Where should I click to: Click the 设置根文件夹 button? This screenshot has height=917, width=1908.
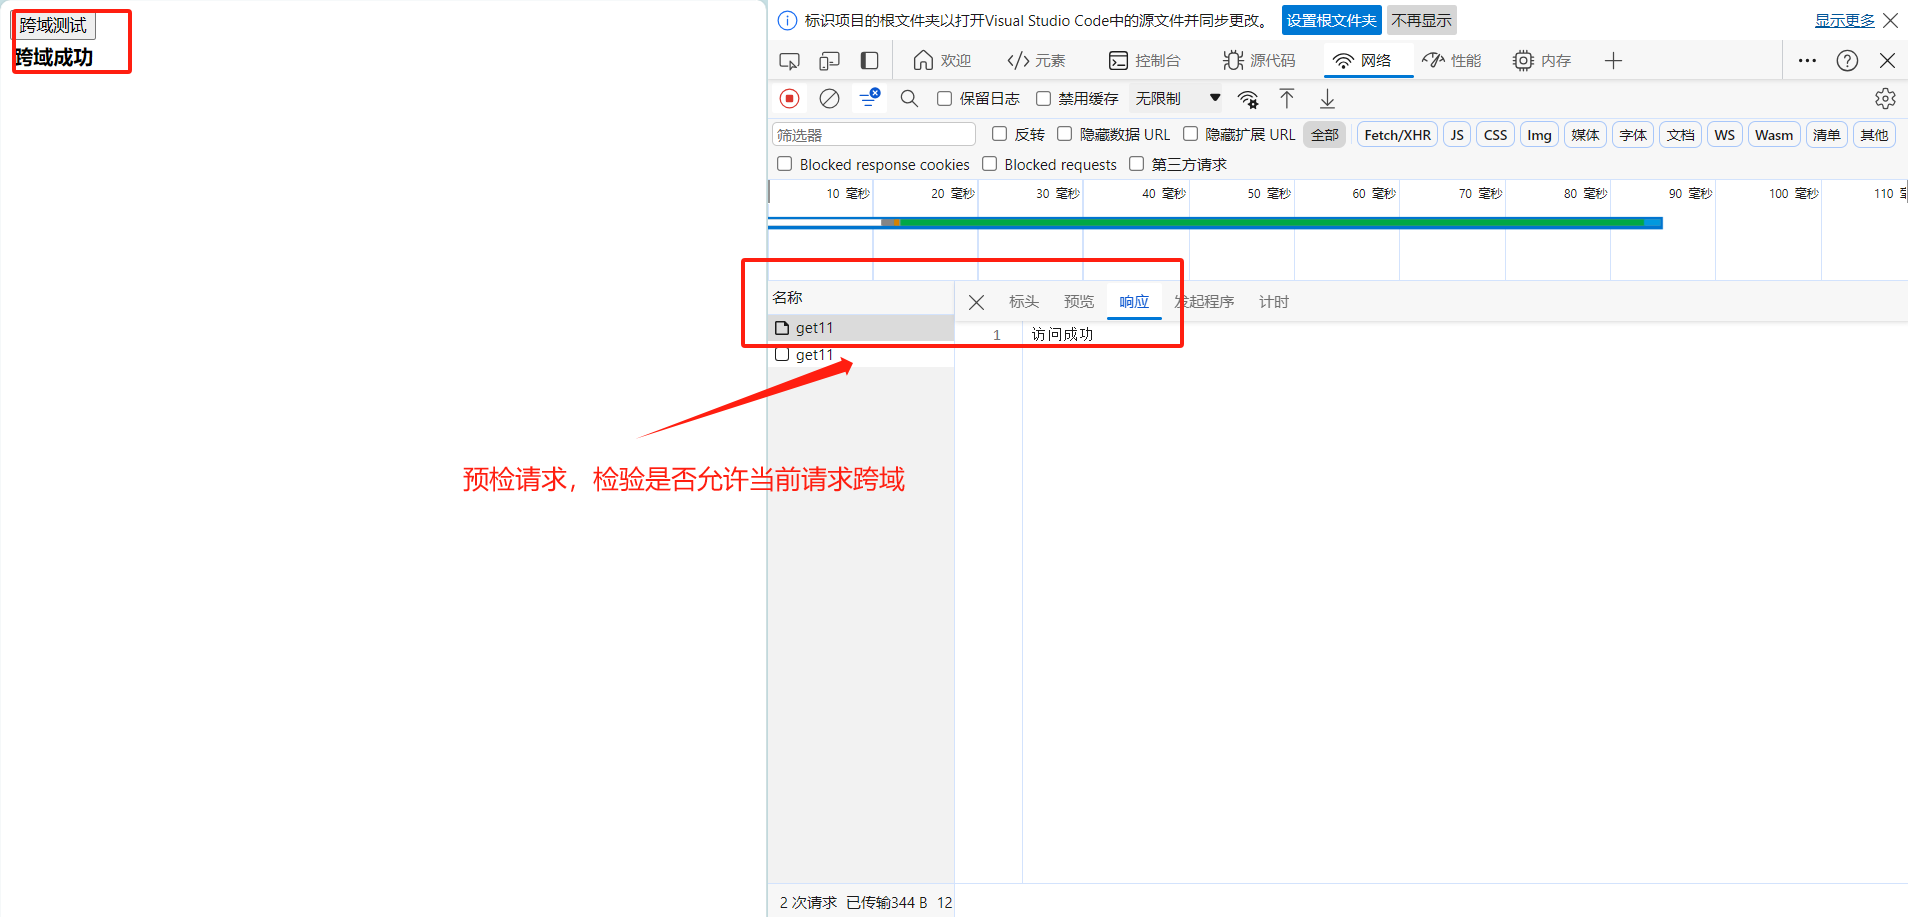tap(1331, 20)
